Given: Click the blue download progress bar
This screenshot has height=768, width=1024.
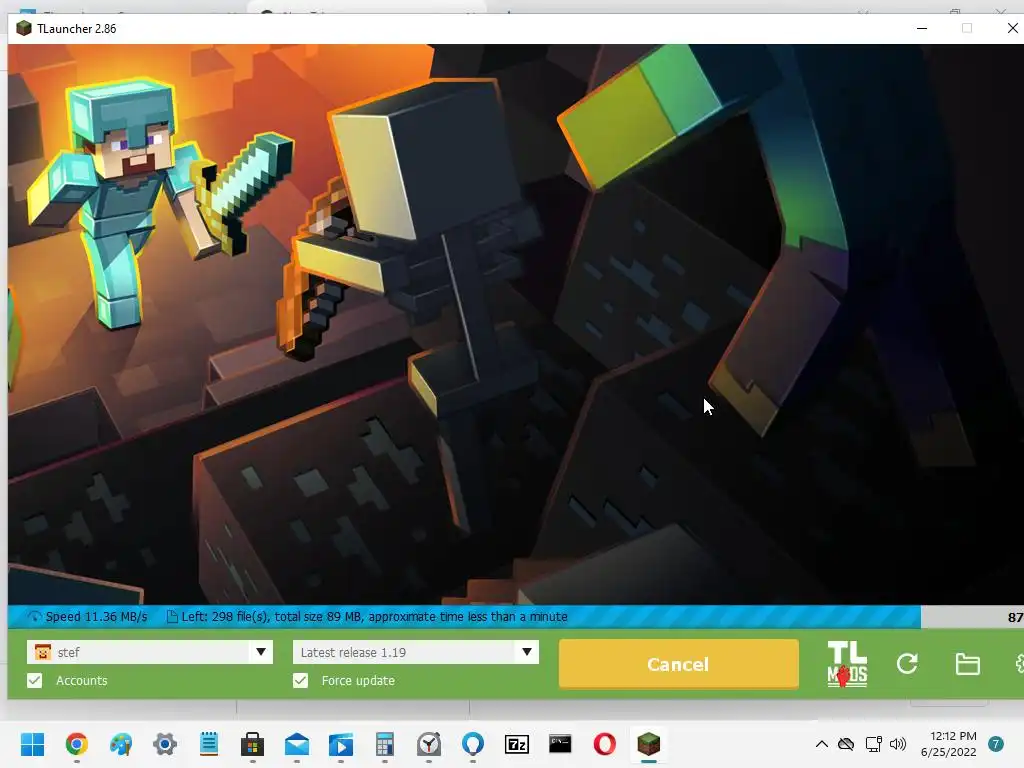Looking at the screenshot, I should pyautogui.click(x=464, y=616).
